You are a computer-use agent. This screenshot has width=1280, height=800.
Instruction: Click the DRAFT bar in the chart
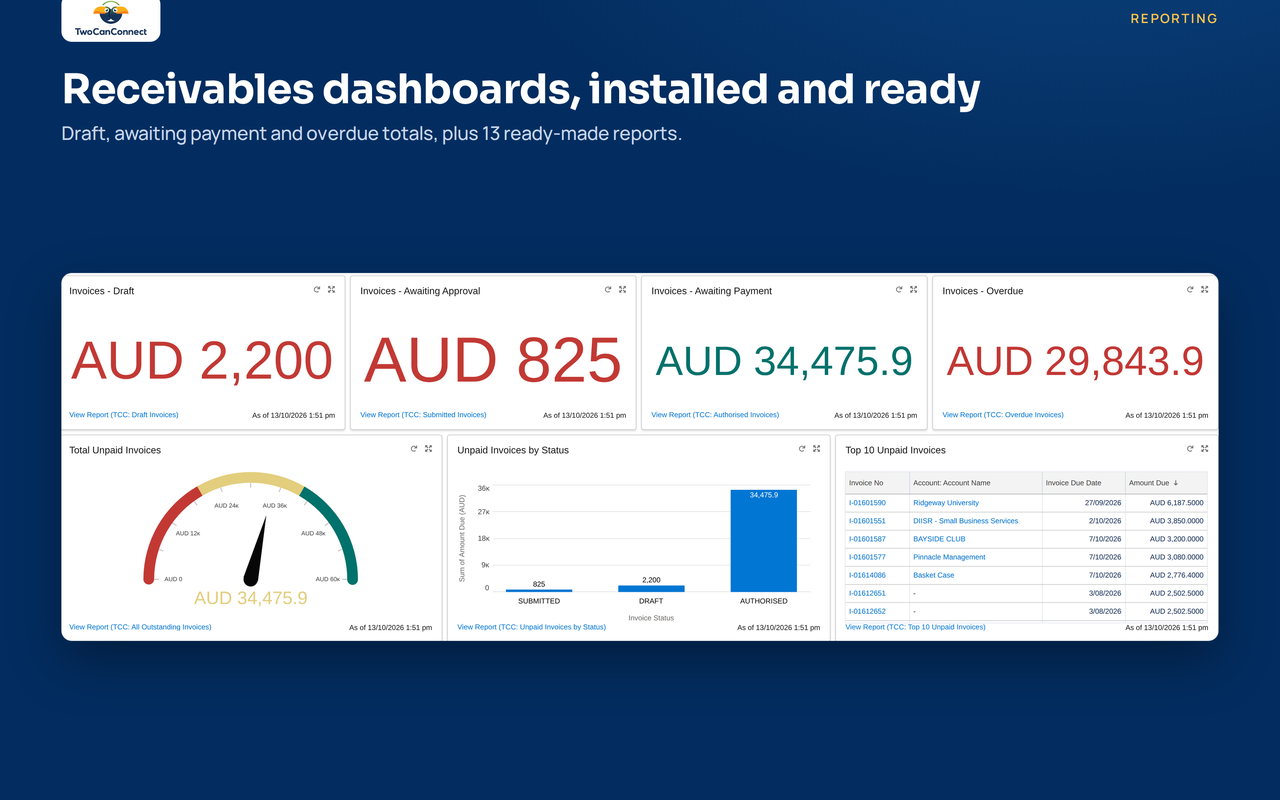(651, 589)
